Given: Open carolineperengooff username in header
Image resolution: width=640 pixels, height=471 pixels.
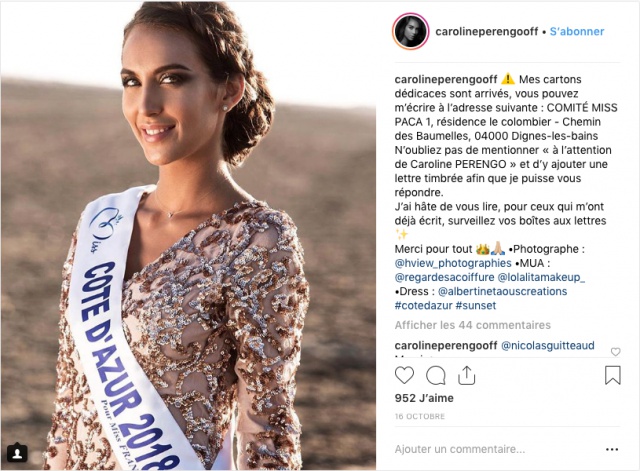Looking at the screenshot, I should (487, 31).
